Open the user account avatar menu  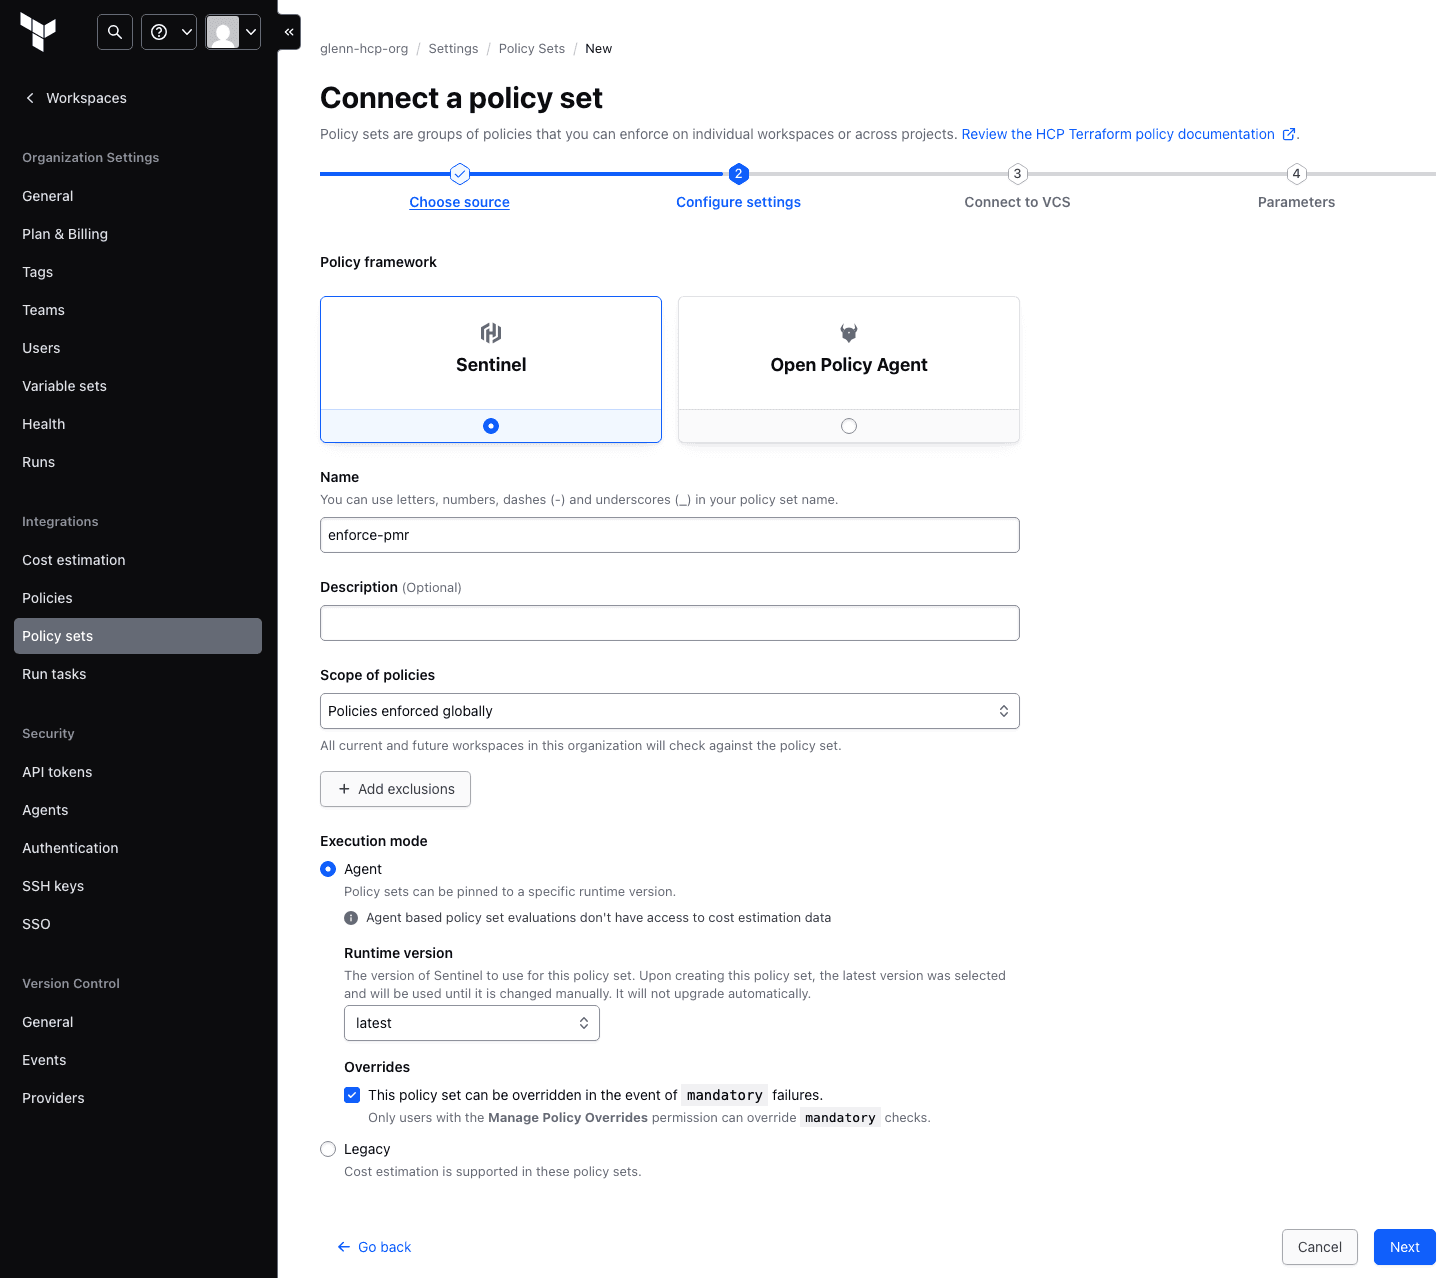(x=225, y=31)
